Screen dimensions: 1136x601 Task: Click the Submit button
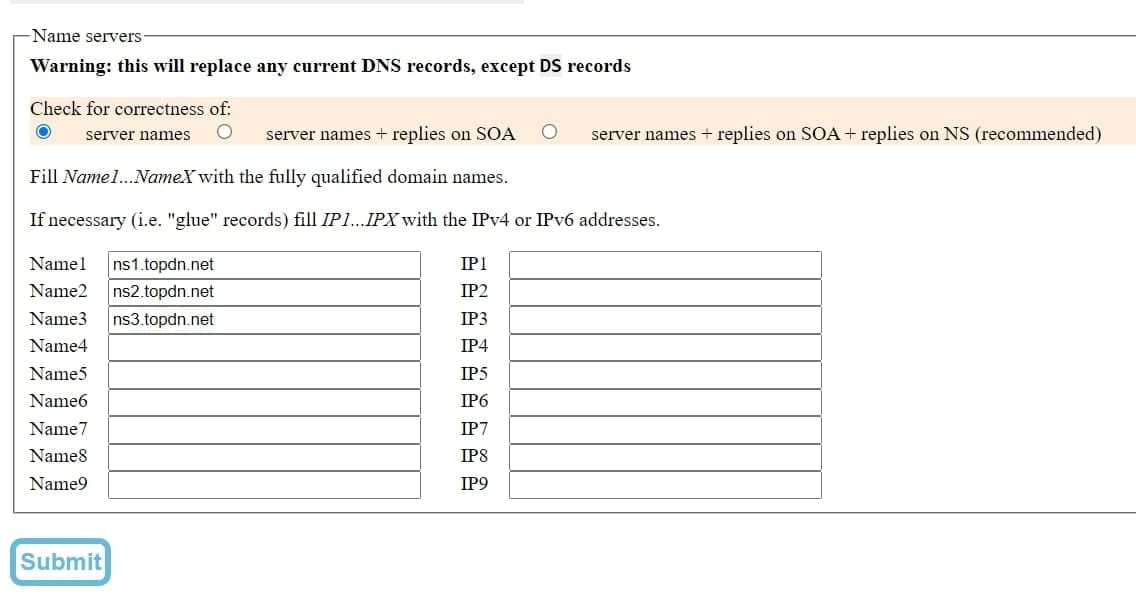point(61,562)
